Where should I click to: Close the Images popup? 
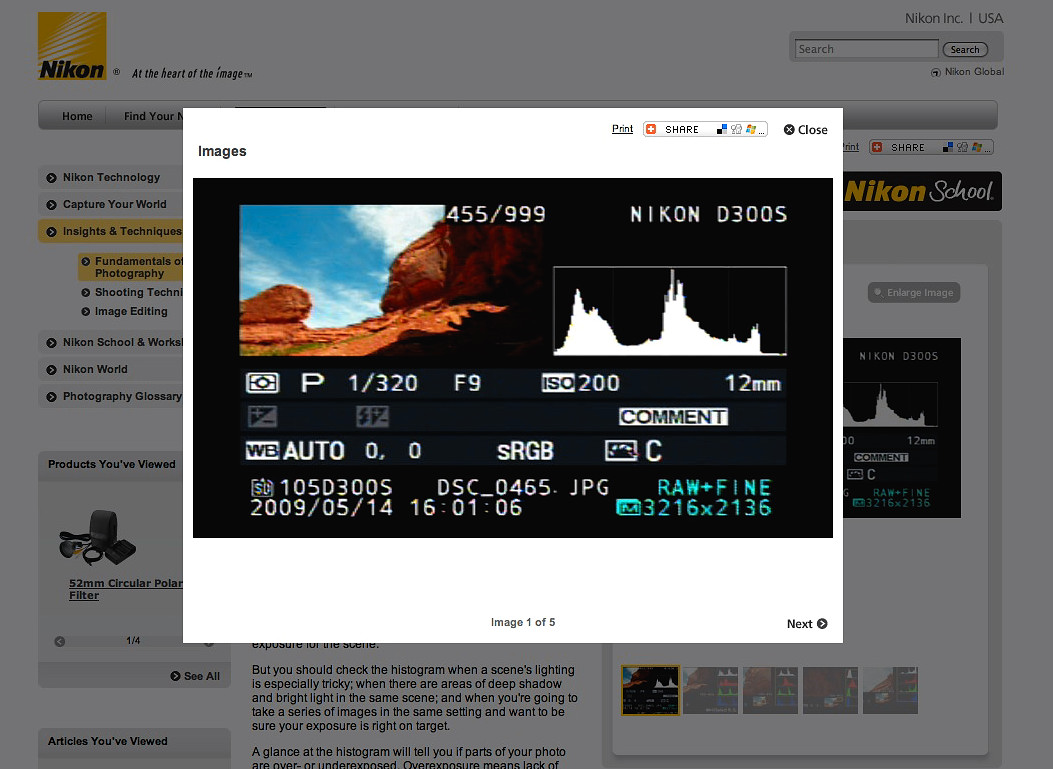click(x=805, y=130)
